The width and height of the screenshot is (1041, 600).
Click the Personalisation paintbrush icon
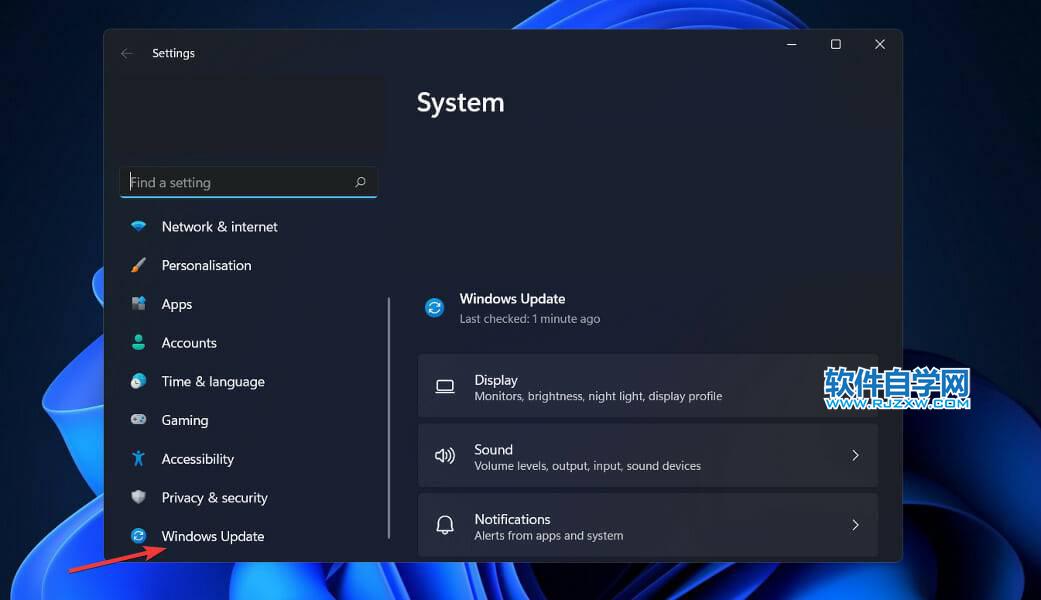click(138, 265)
